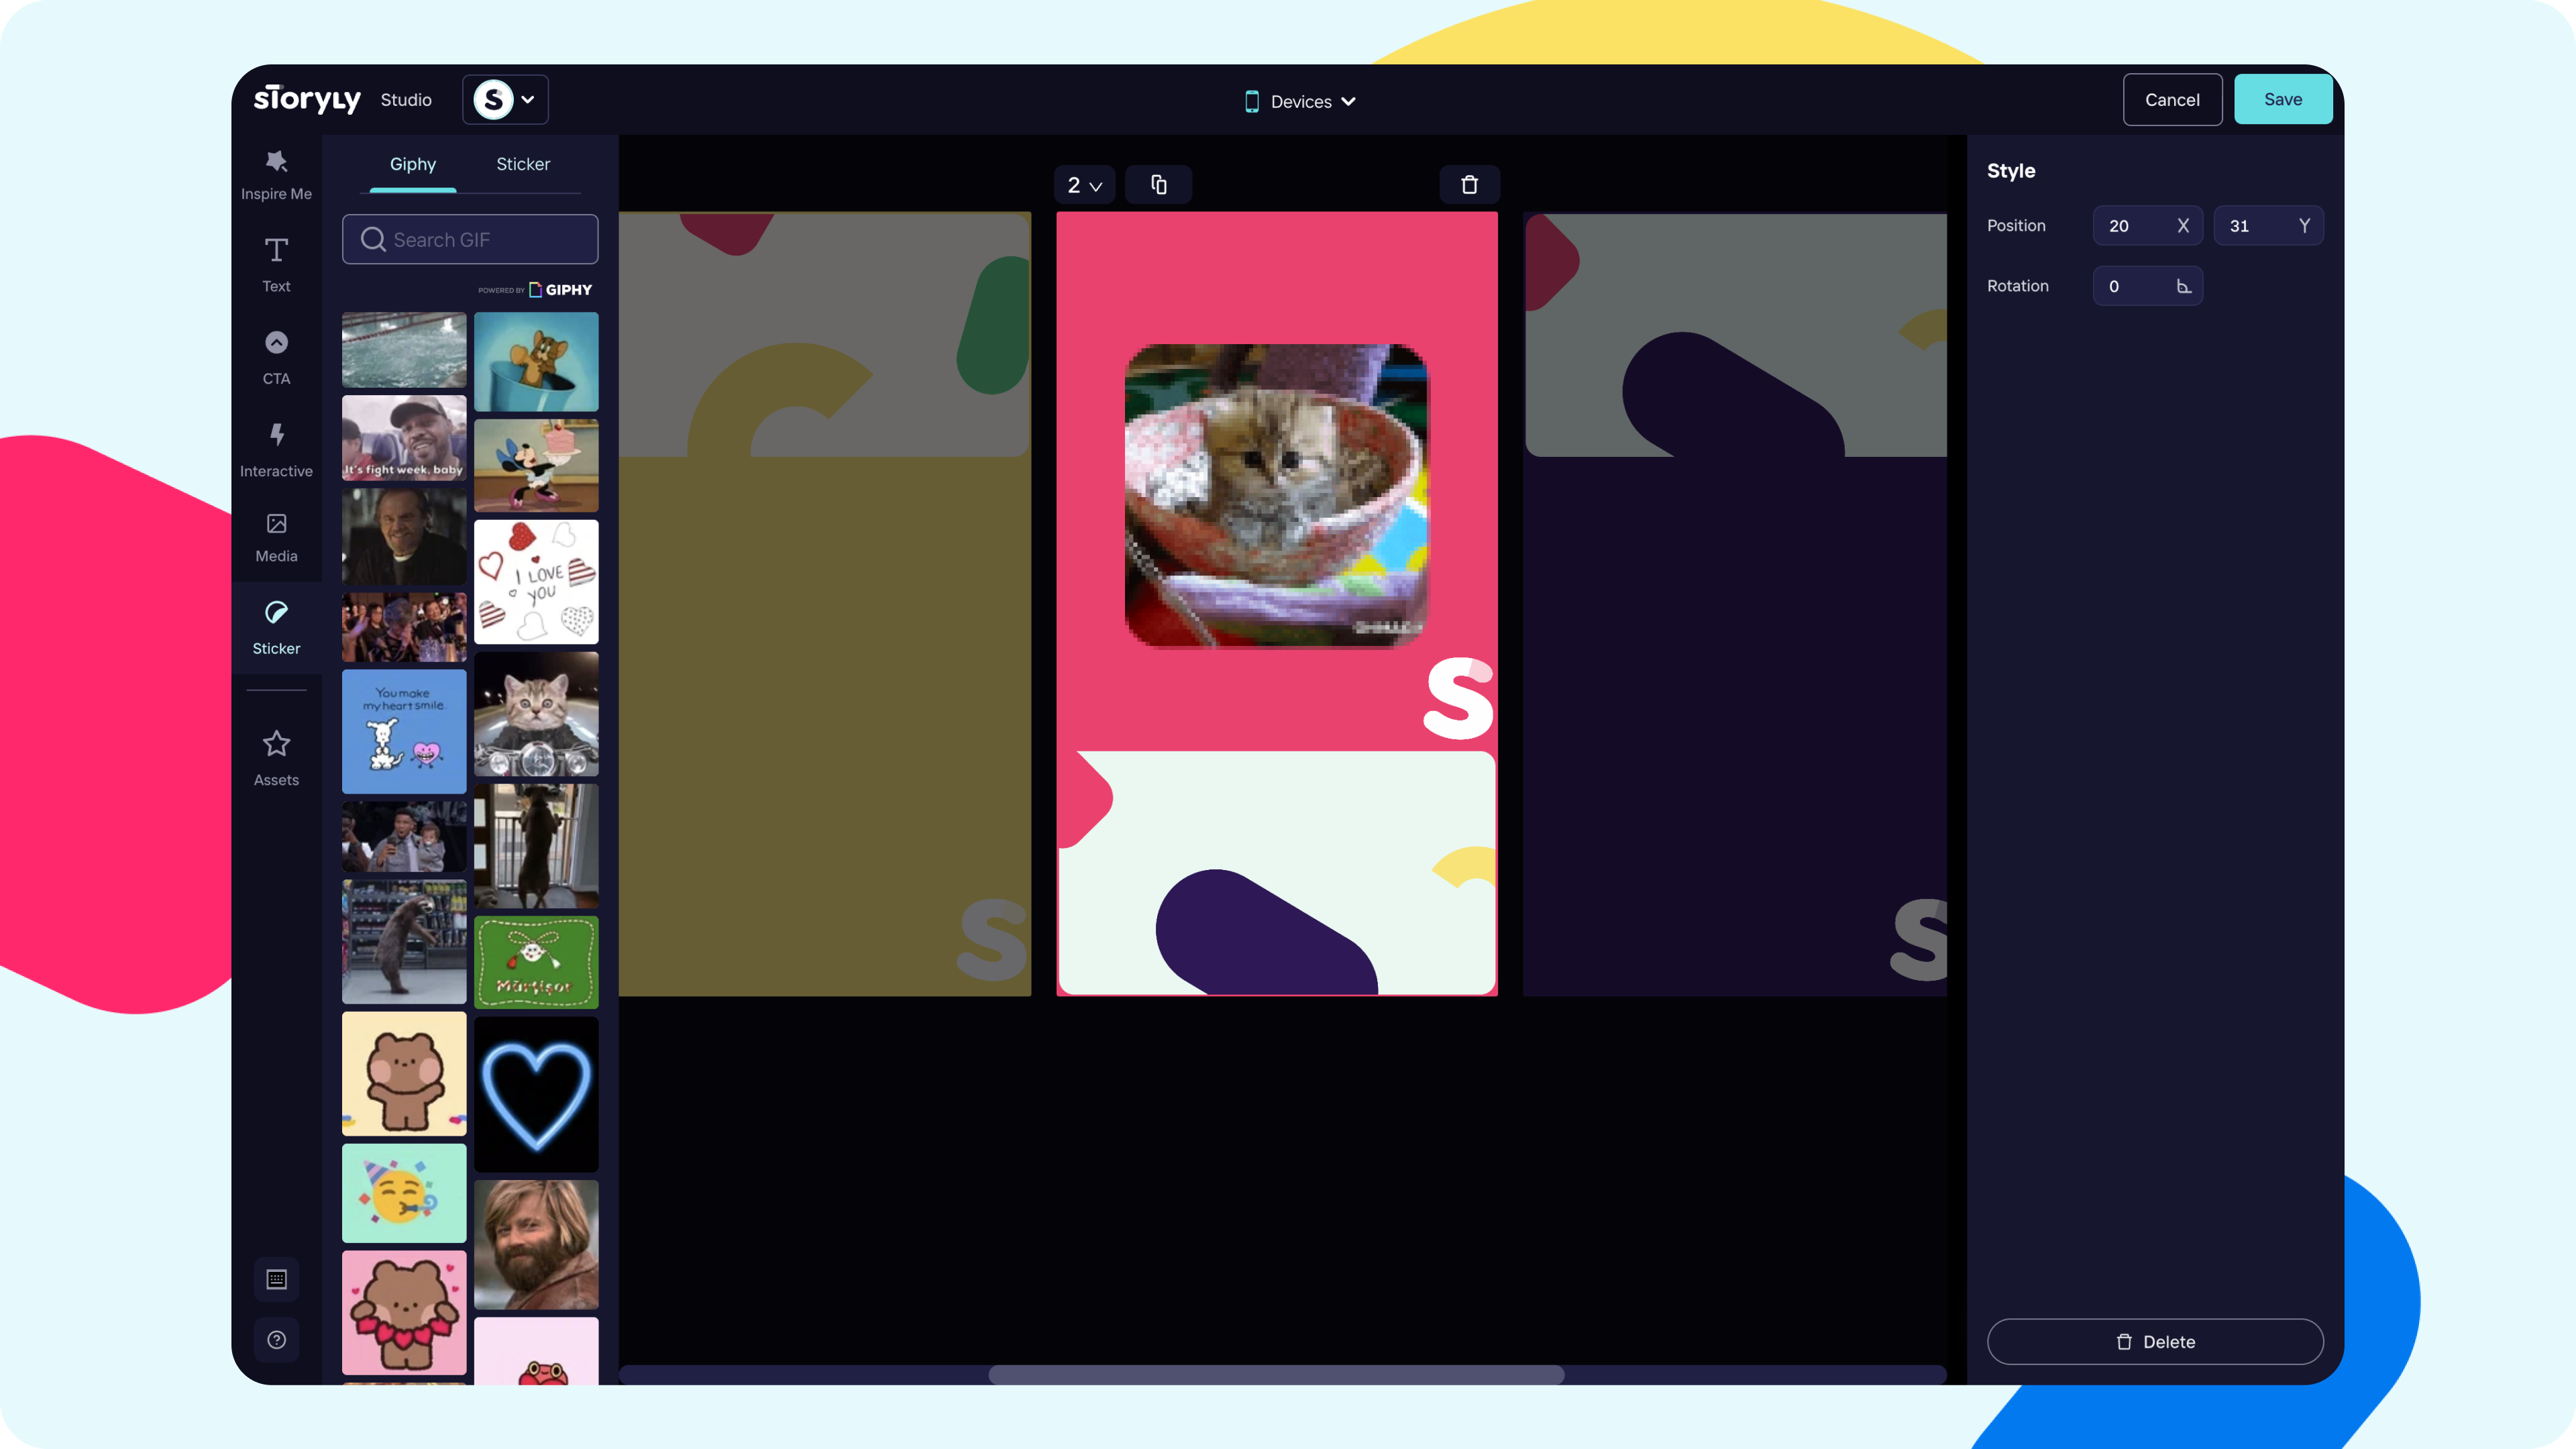The image size is (2576, 1449).
Task: Select the neon blue heart GIF thumbnail
Action: (536, 1094)
